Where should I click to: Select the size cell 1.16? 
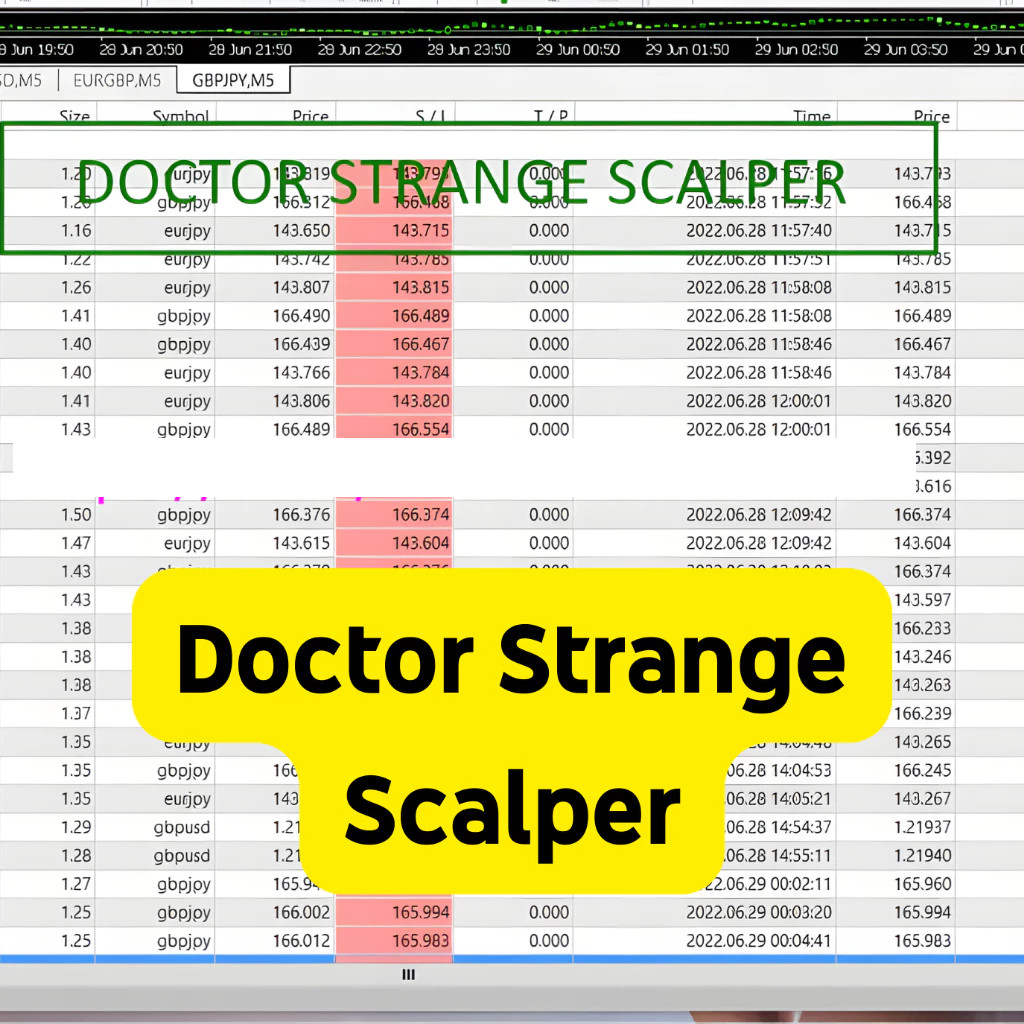pos(76,231)
